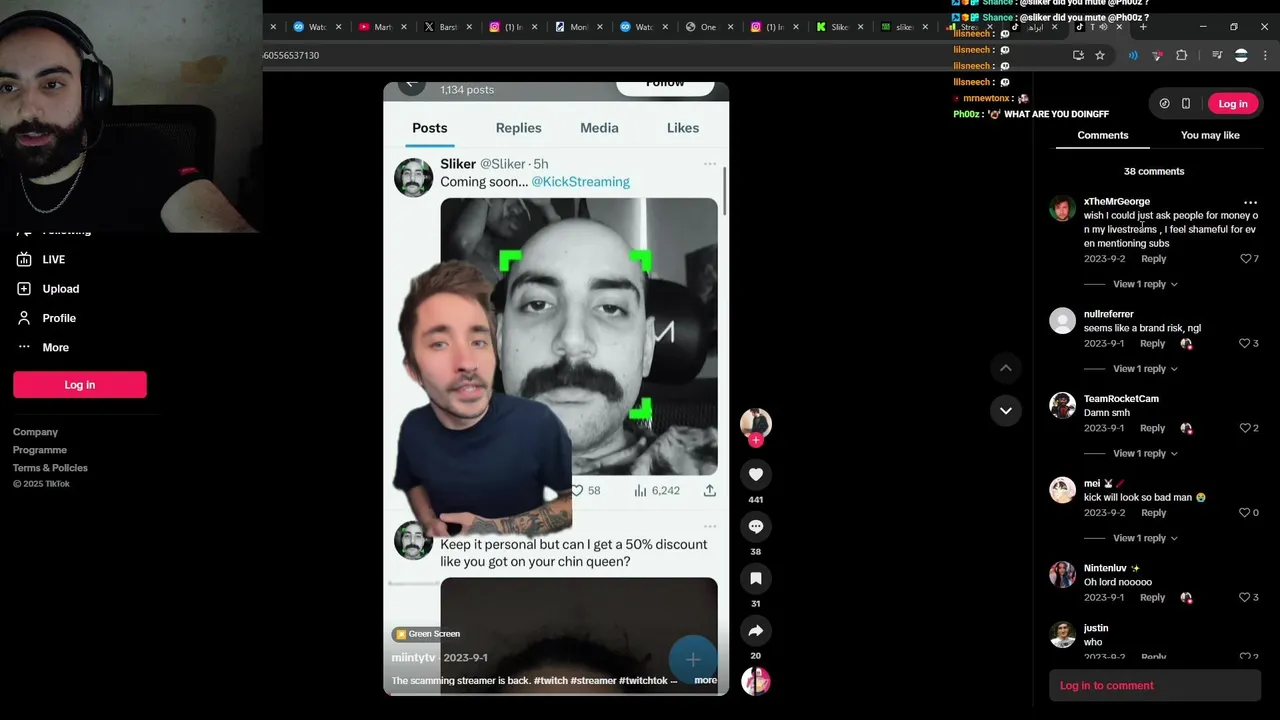The width and height of the screenshot is (1280, 720).
Task: Click the Log in button in the top right
Action: [1233, 104]
